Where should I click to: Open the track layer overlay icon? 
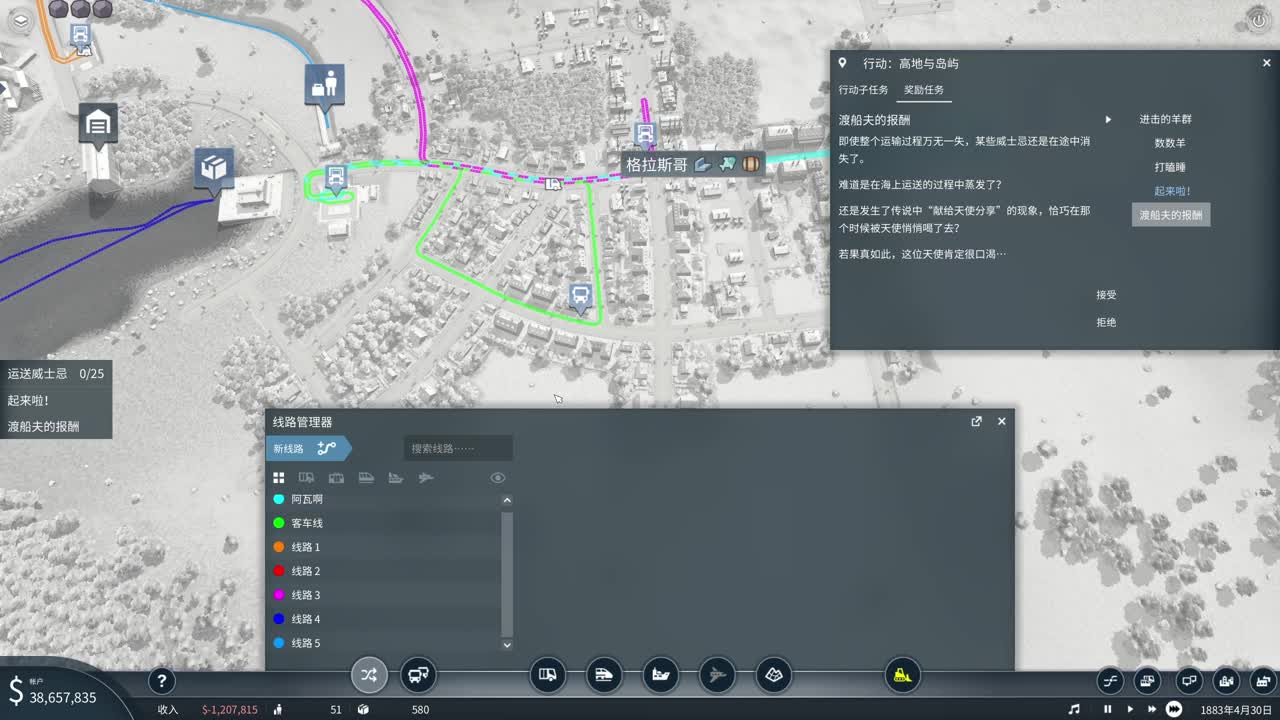click(x=1110, y=681)
